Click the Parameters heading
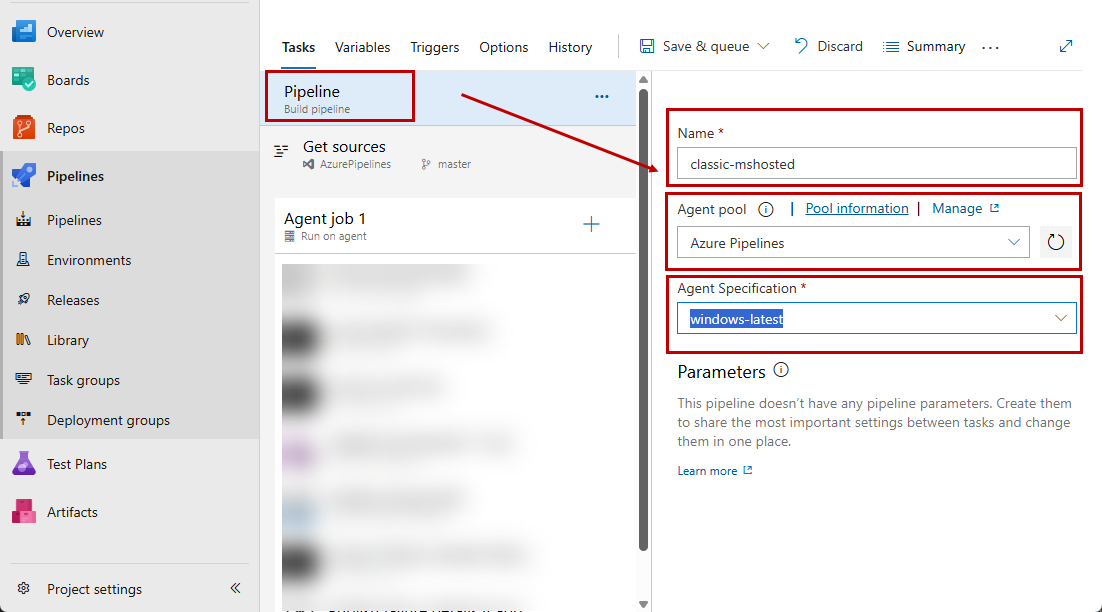This screenshot has height=612, width=1102. click(721, 372)
